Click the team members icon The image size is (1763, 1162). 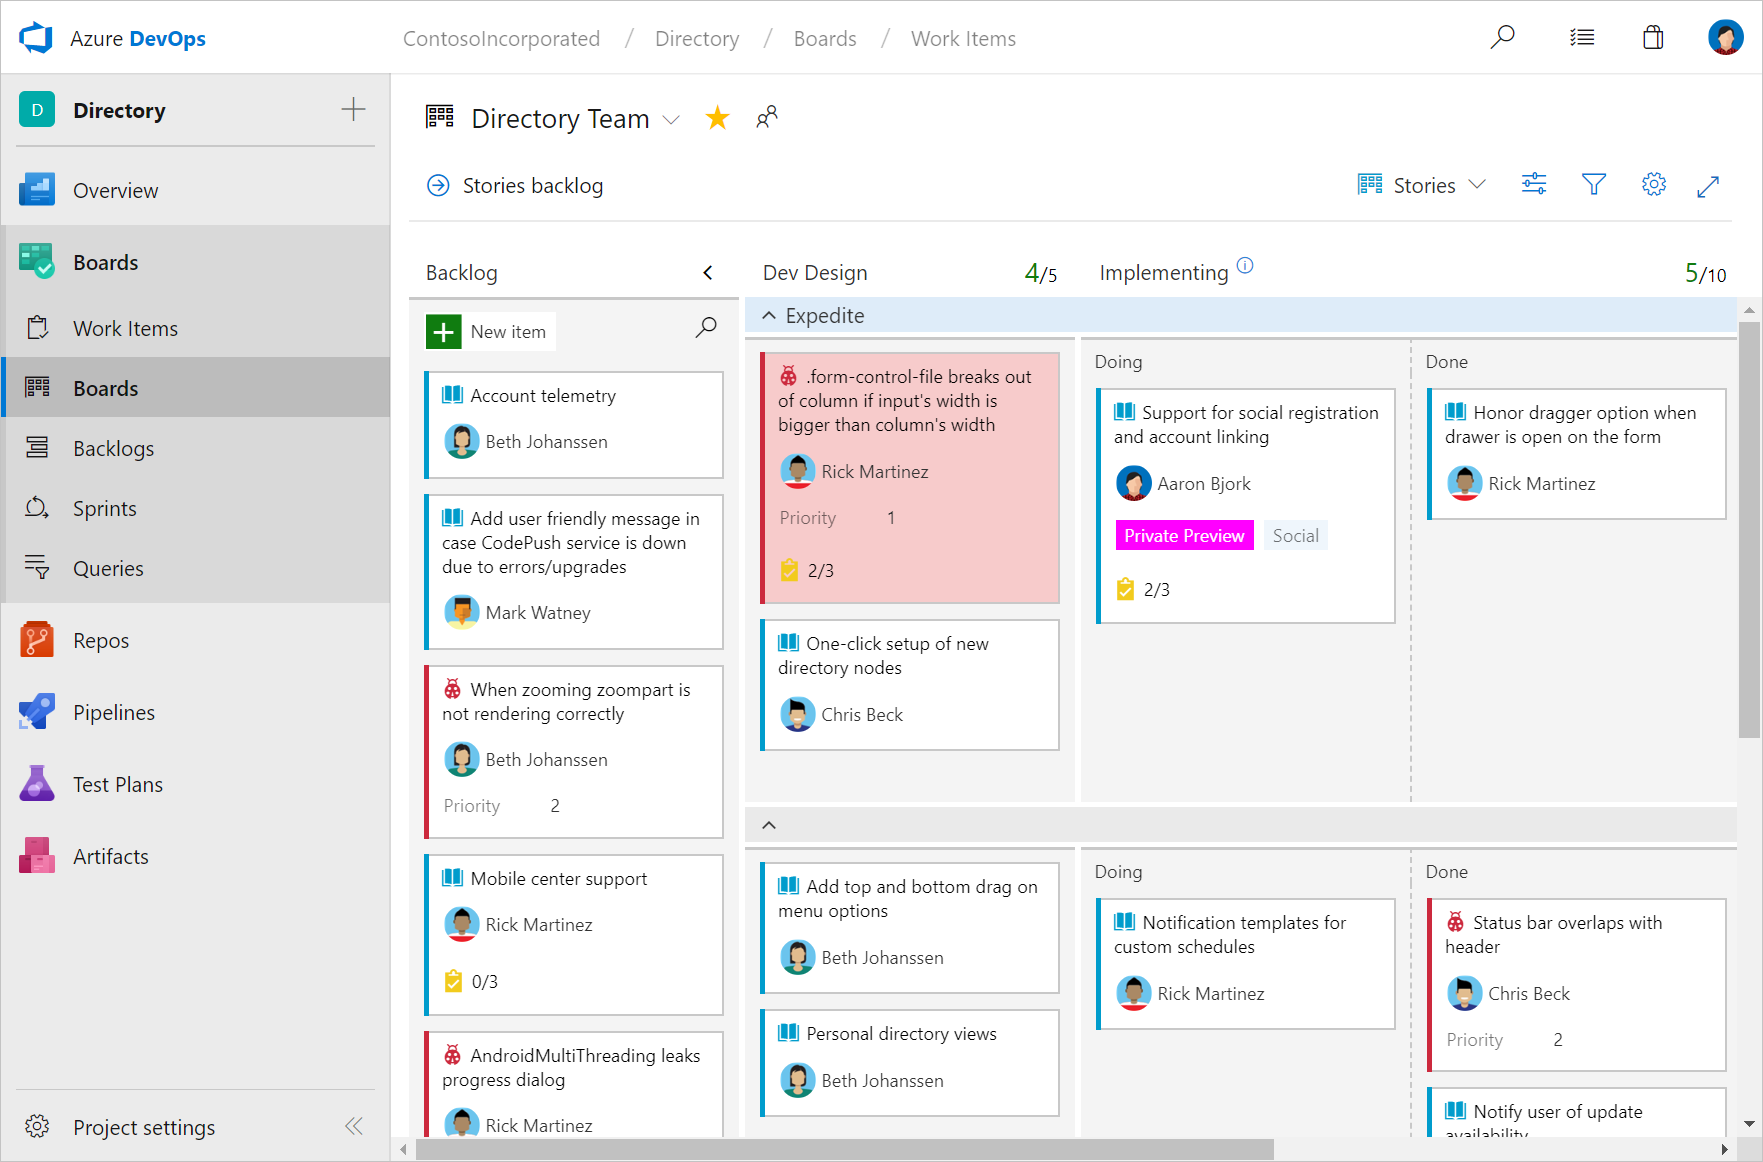pos(767,118)
